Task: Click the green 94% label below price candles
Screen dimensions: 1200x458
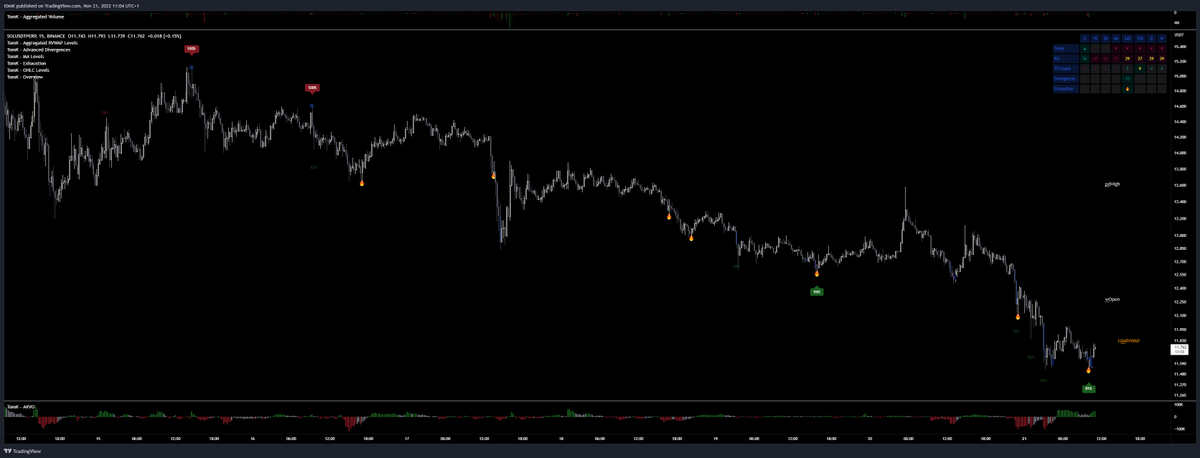Action: pyautogui.click(x=817, y=292)
